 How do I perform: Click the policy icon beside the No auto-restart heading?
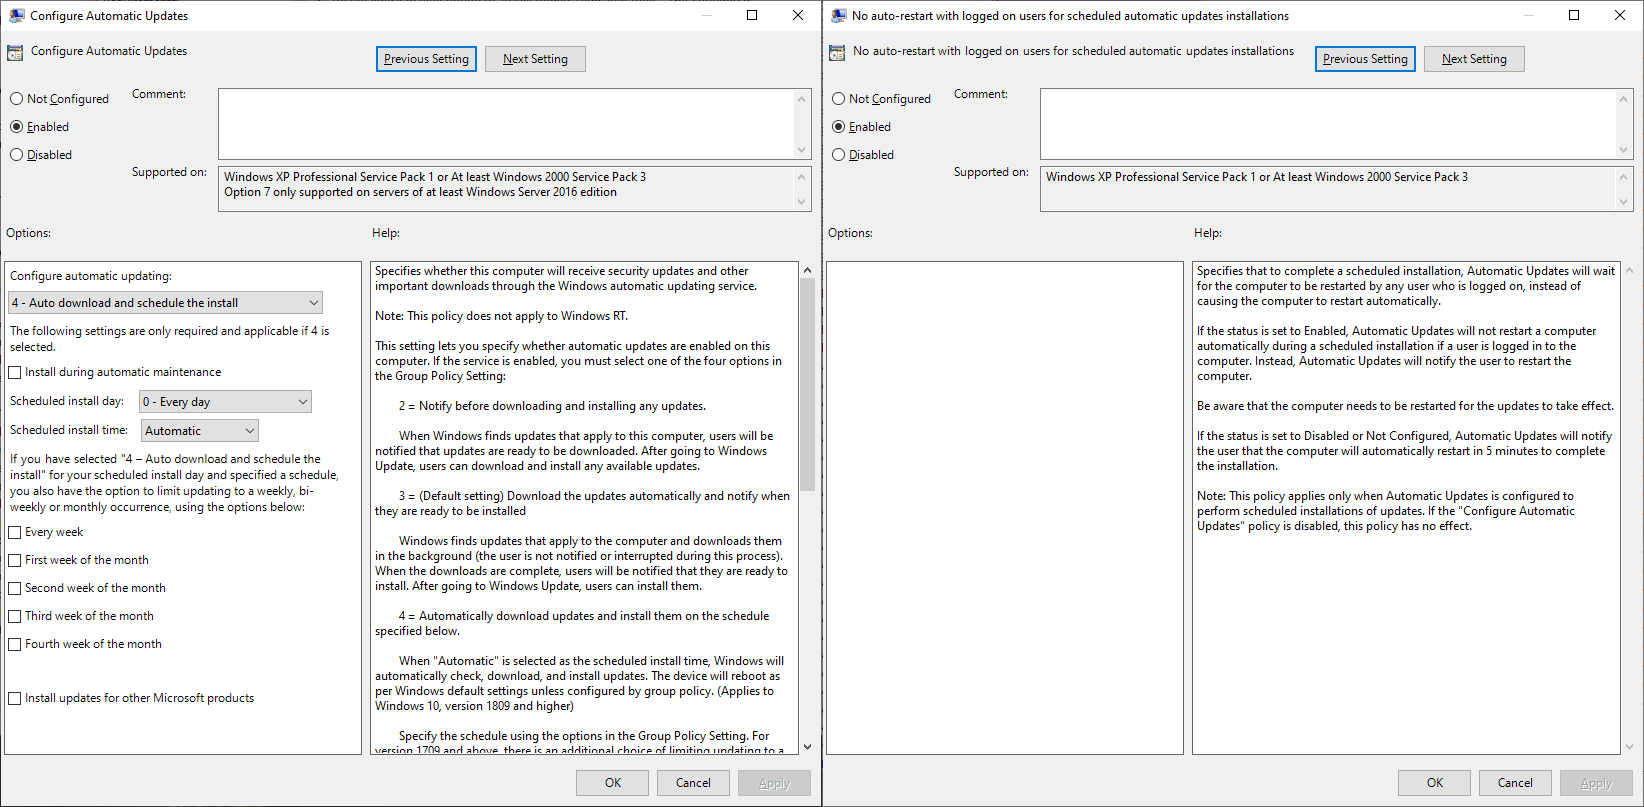[x=837, y=52]
